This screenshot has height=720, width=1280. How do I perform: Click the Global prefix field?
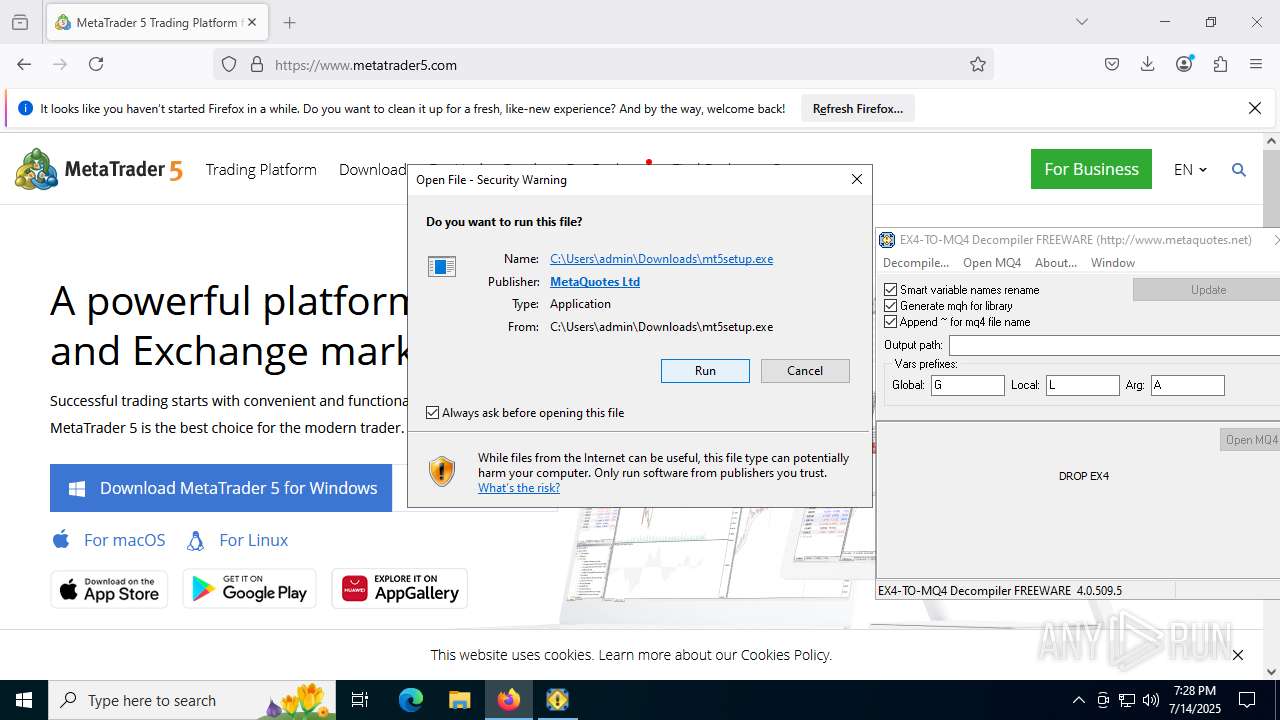click(968, 385)
